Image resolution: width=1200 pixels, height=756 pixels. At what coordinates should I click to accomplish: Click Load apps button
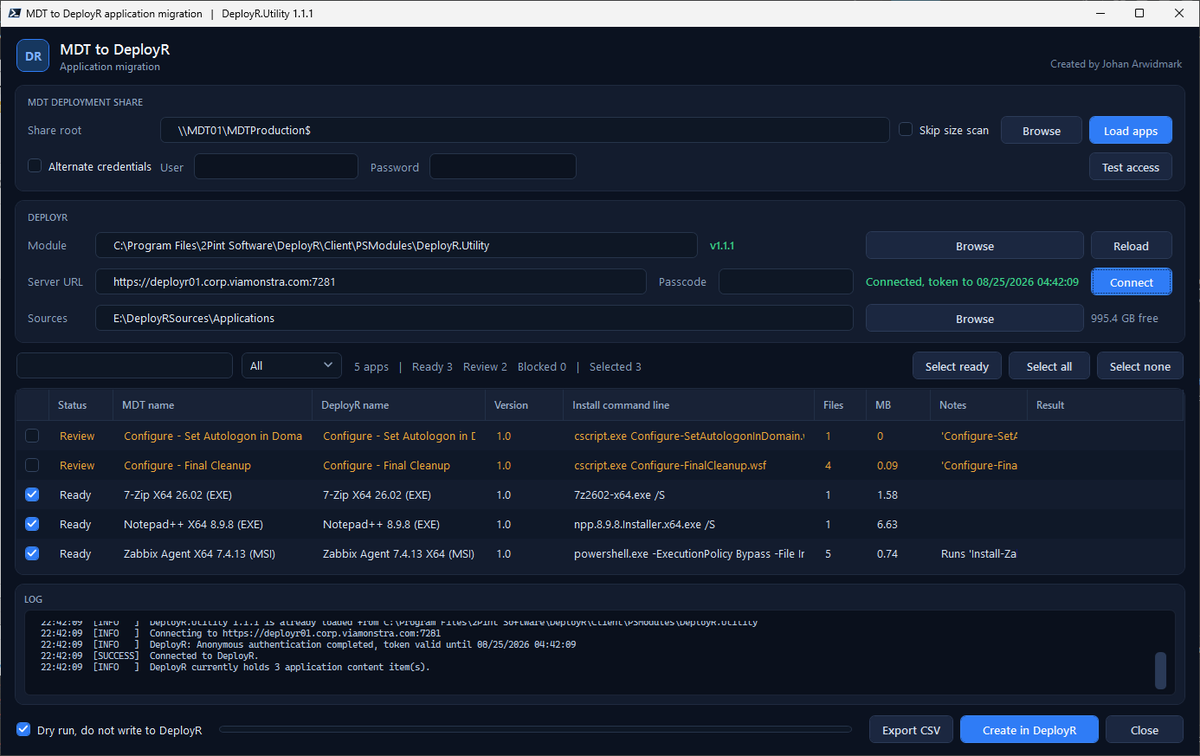click(1130, 131)
